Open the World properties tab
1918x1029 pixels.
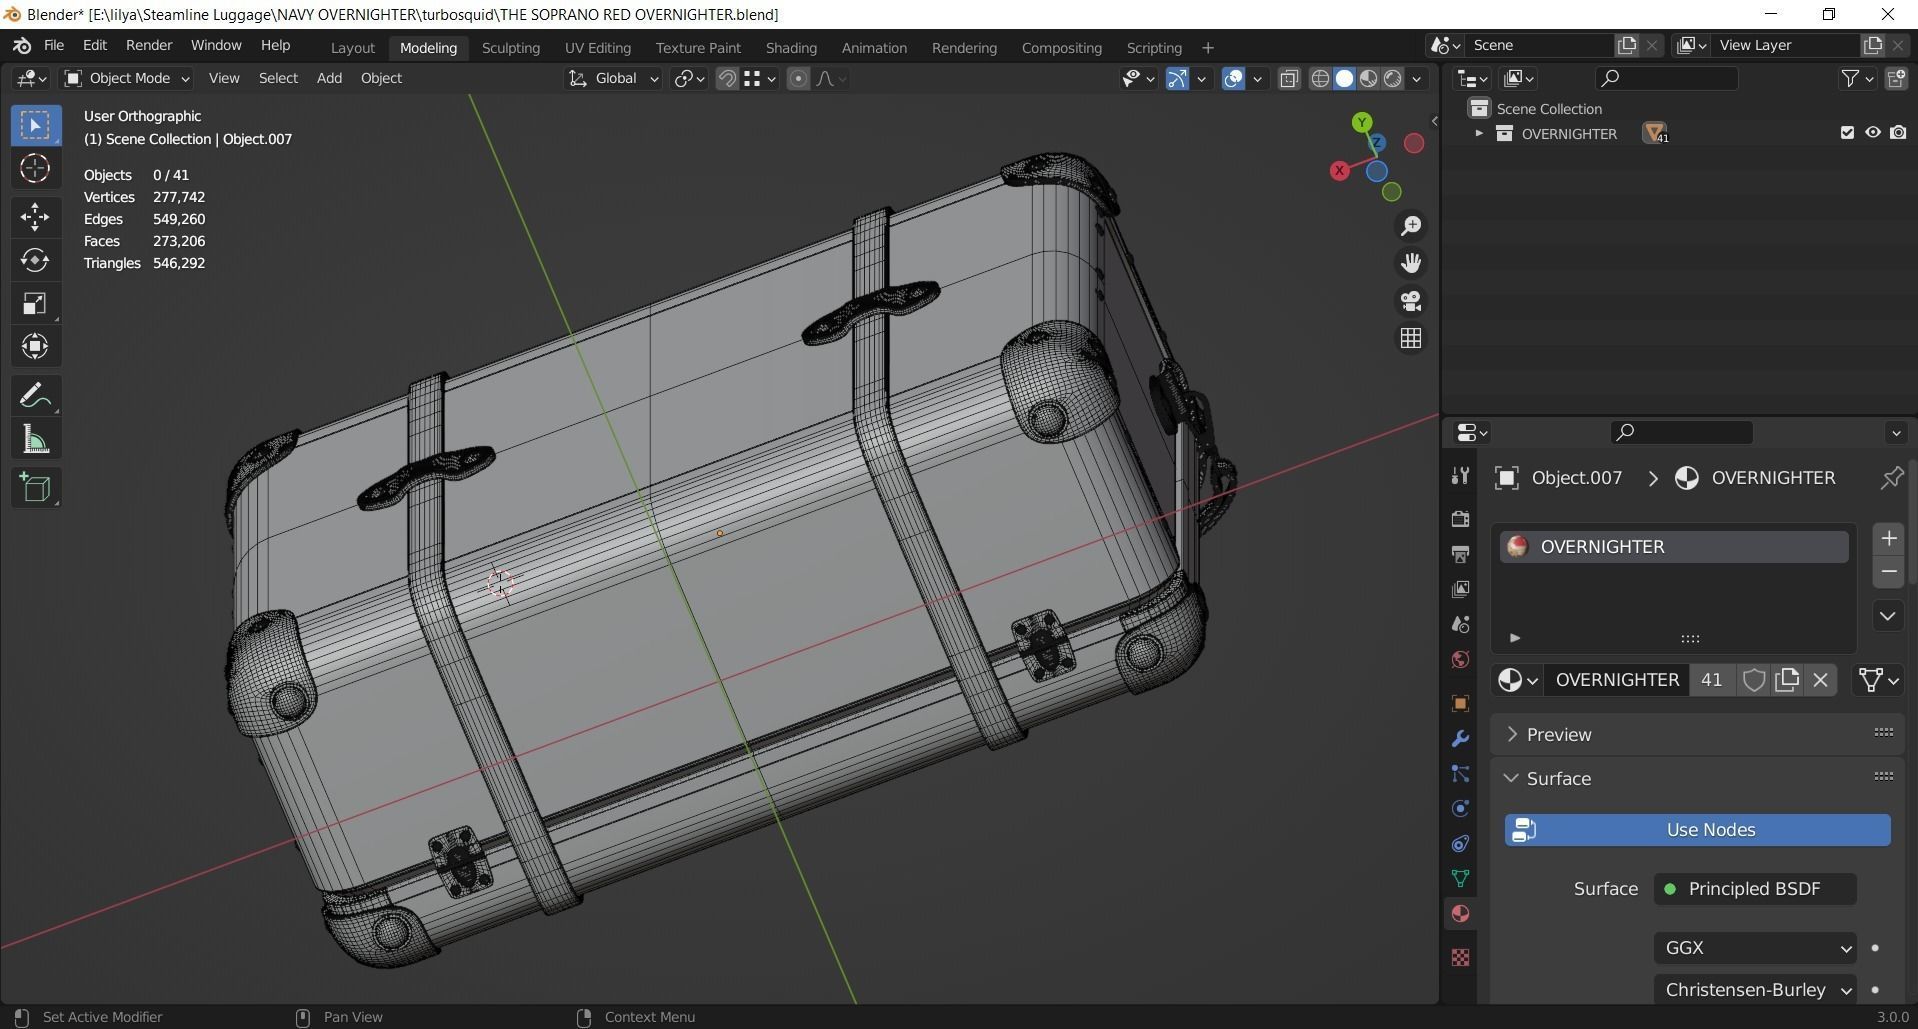point(1460,659)
